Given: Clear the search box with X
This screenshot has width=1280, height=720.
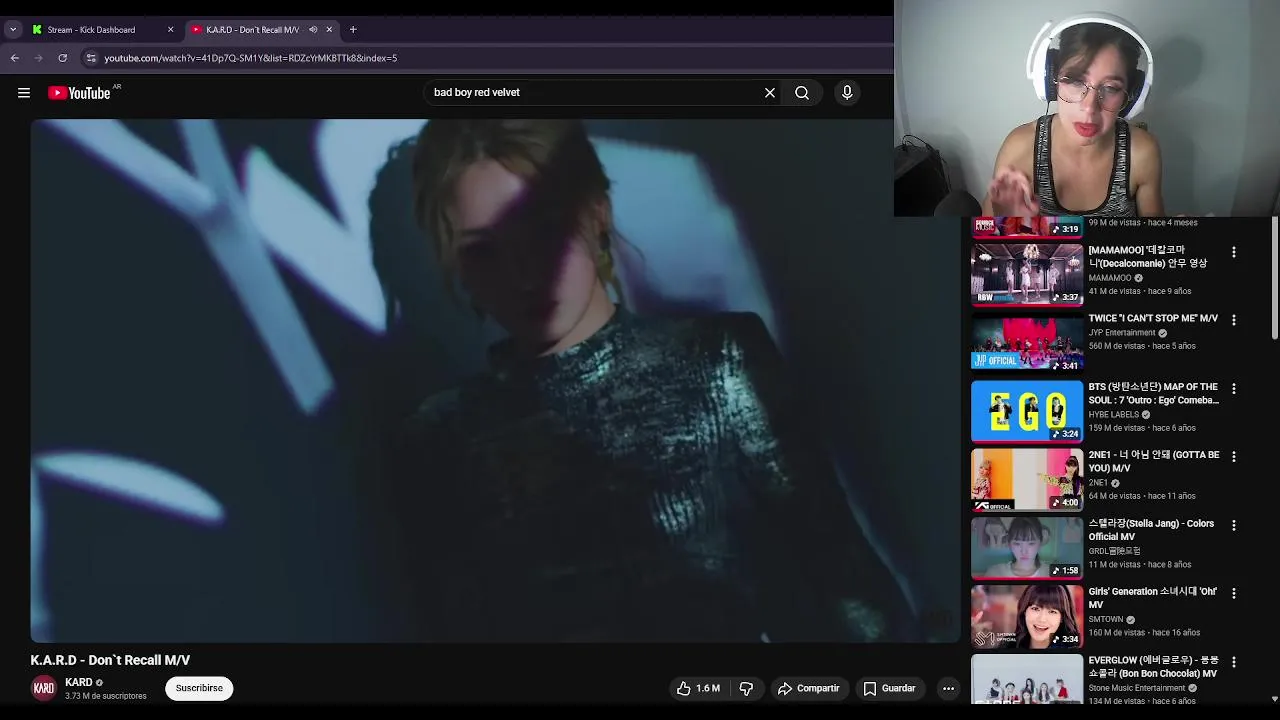Looking at the screenshot, I should 770,93.
